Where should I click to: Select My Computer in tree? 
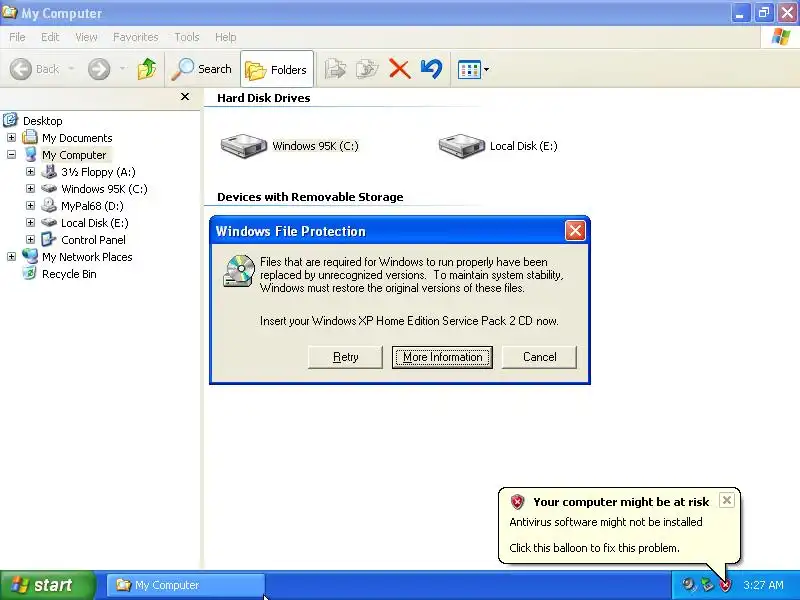click(73, 155)
